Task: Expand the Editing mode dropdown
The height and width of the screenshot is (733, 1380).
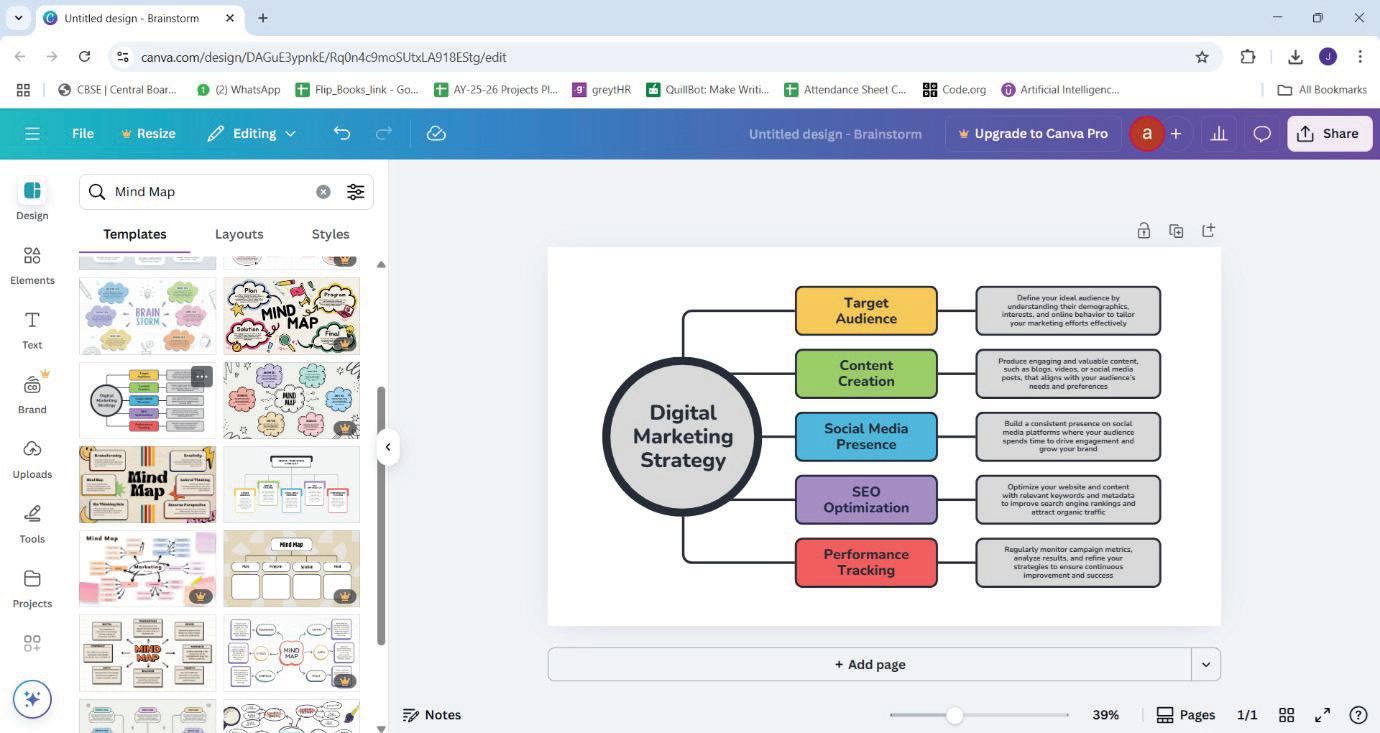Action: (x=251, y=133)
